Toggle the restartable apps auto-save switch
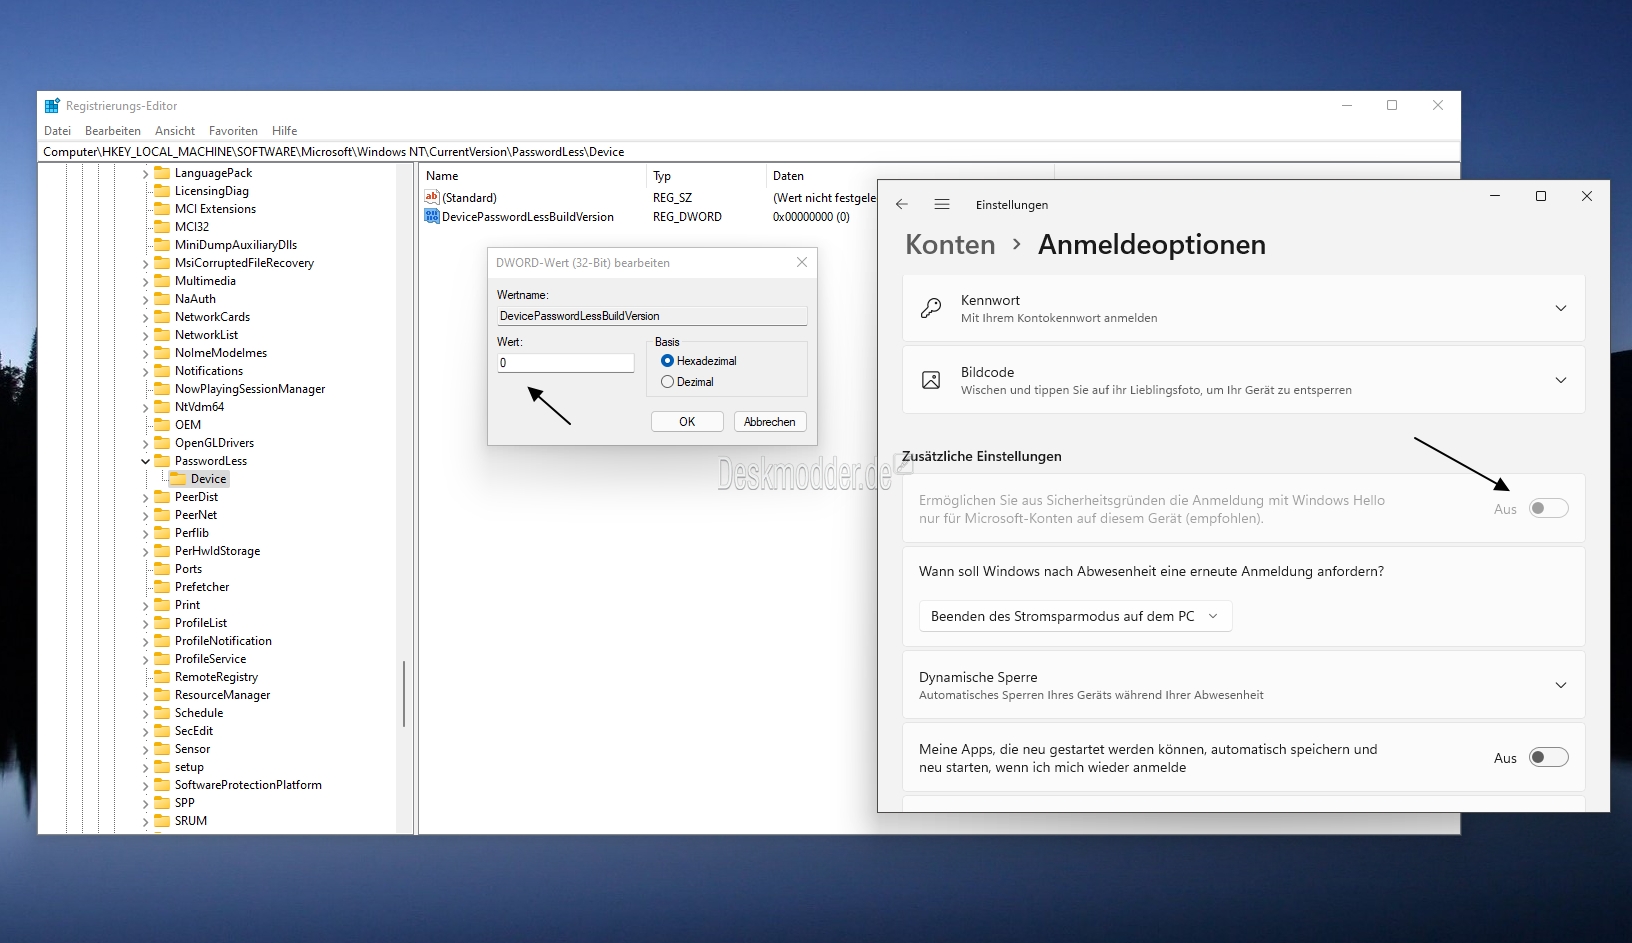1632x943 pixels. pos(1548,758)
